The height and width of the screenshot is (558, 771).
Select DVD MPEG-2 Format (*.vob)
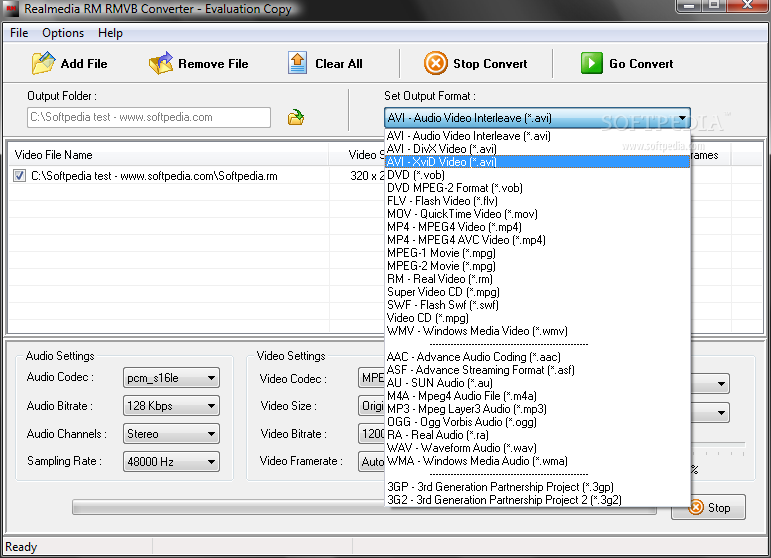click(537, 188)
